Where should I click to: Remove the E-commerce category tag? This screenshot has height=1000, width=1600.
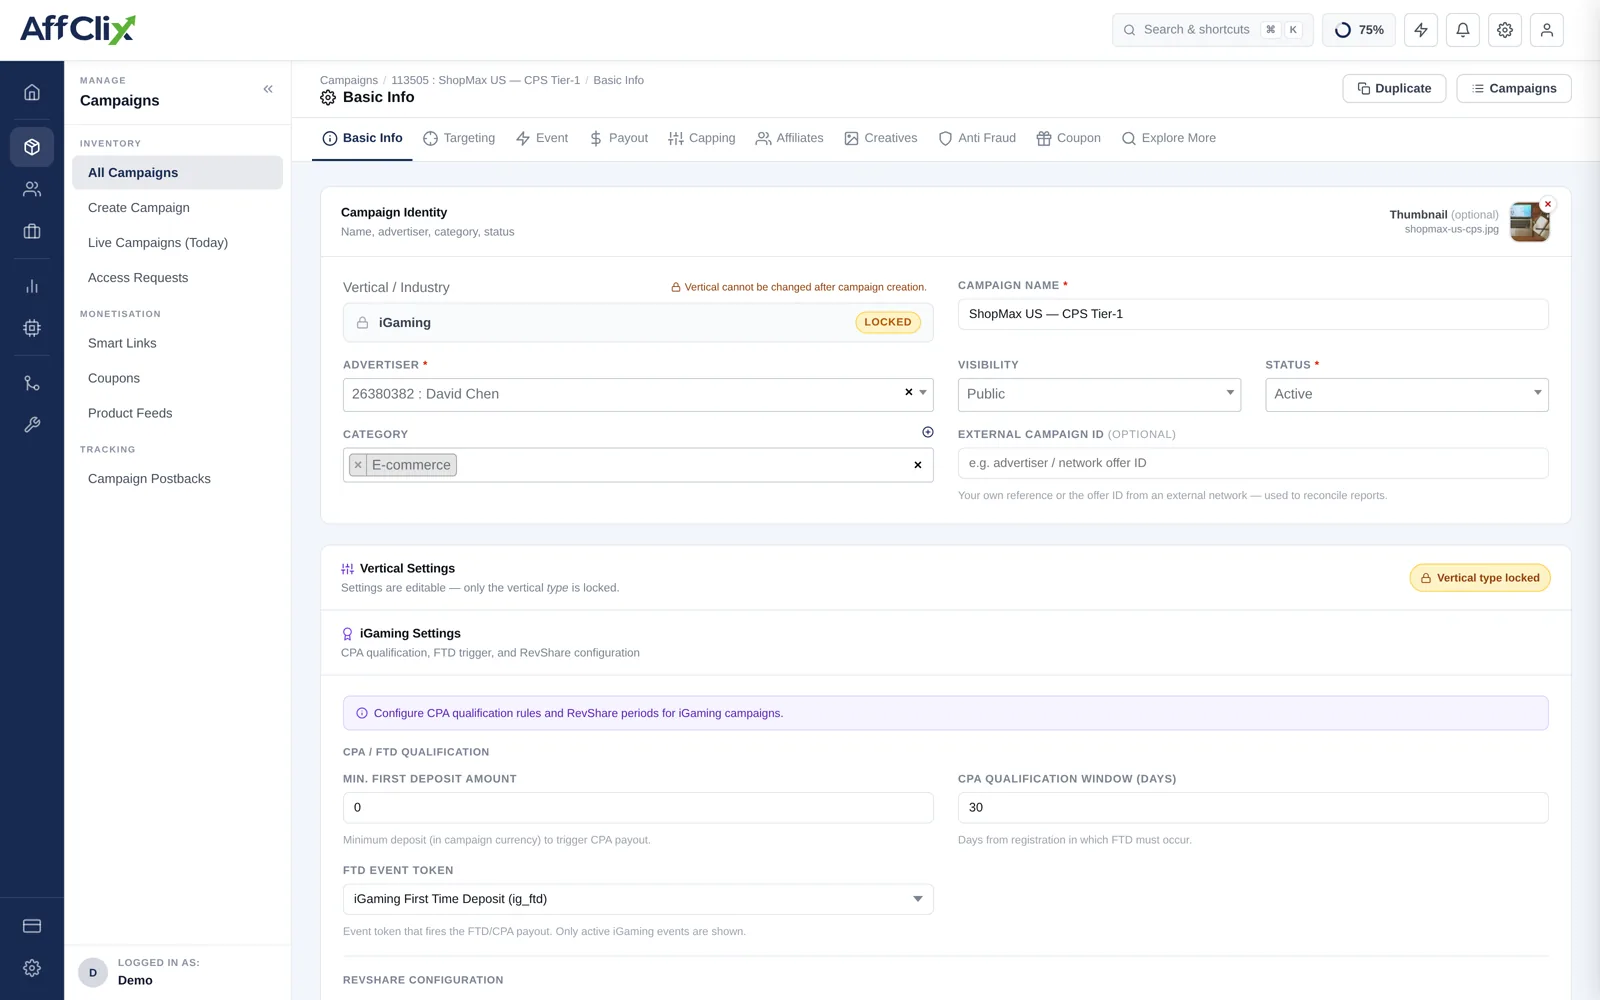click(358, 465)
